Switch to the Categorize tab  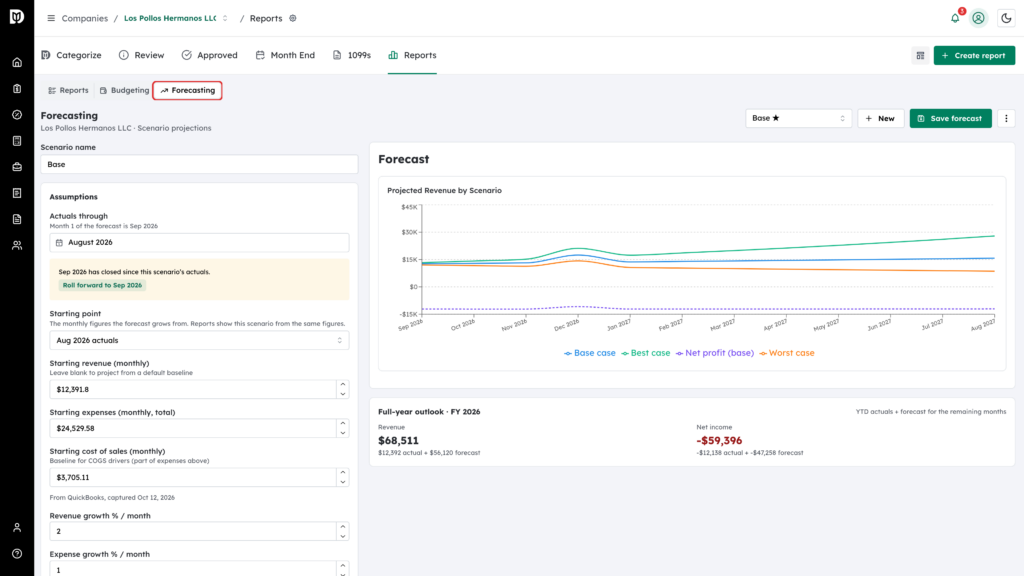(x=71, y=56)
